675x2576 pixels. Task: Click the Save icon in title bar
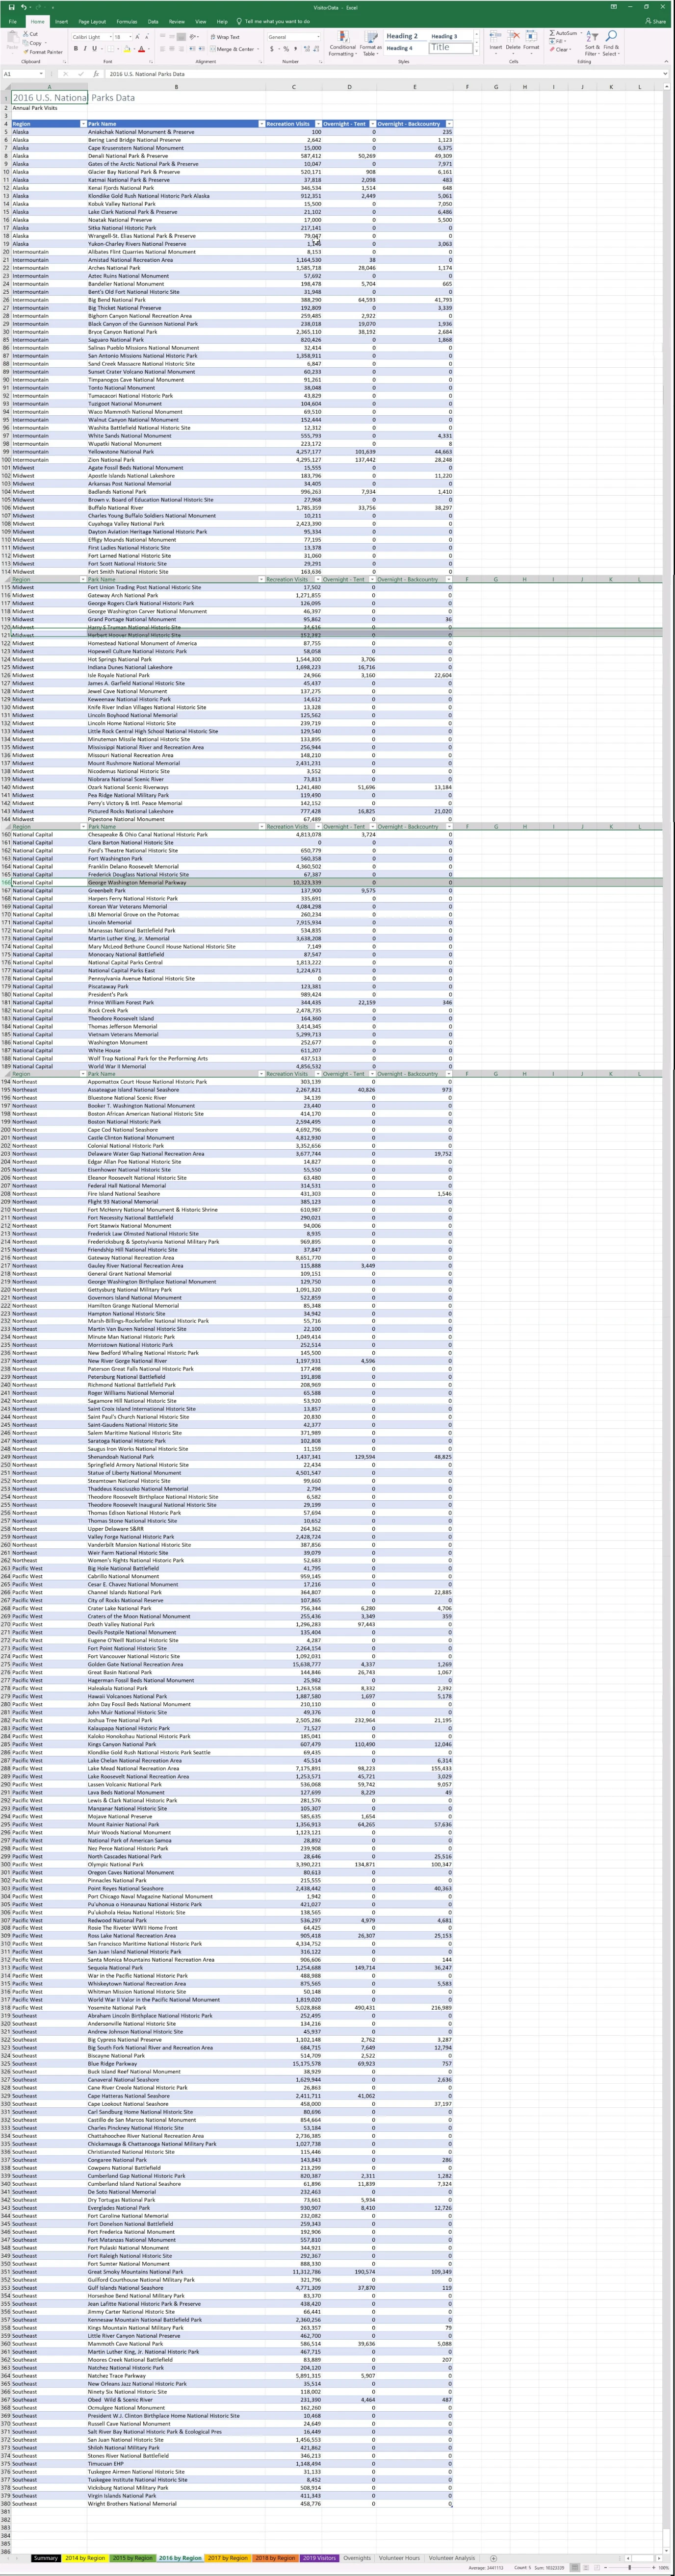(10, 7)
